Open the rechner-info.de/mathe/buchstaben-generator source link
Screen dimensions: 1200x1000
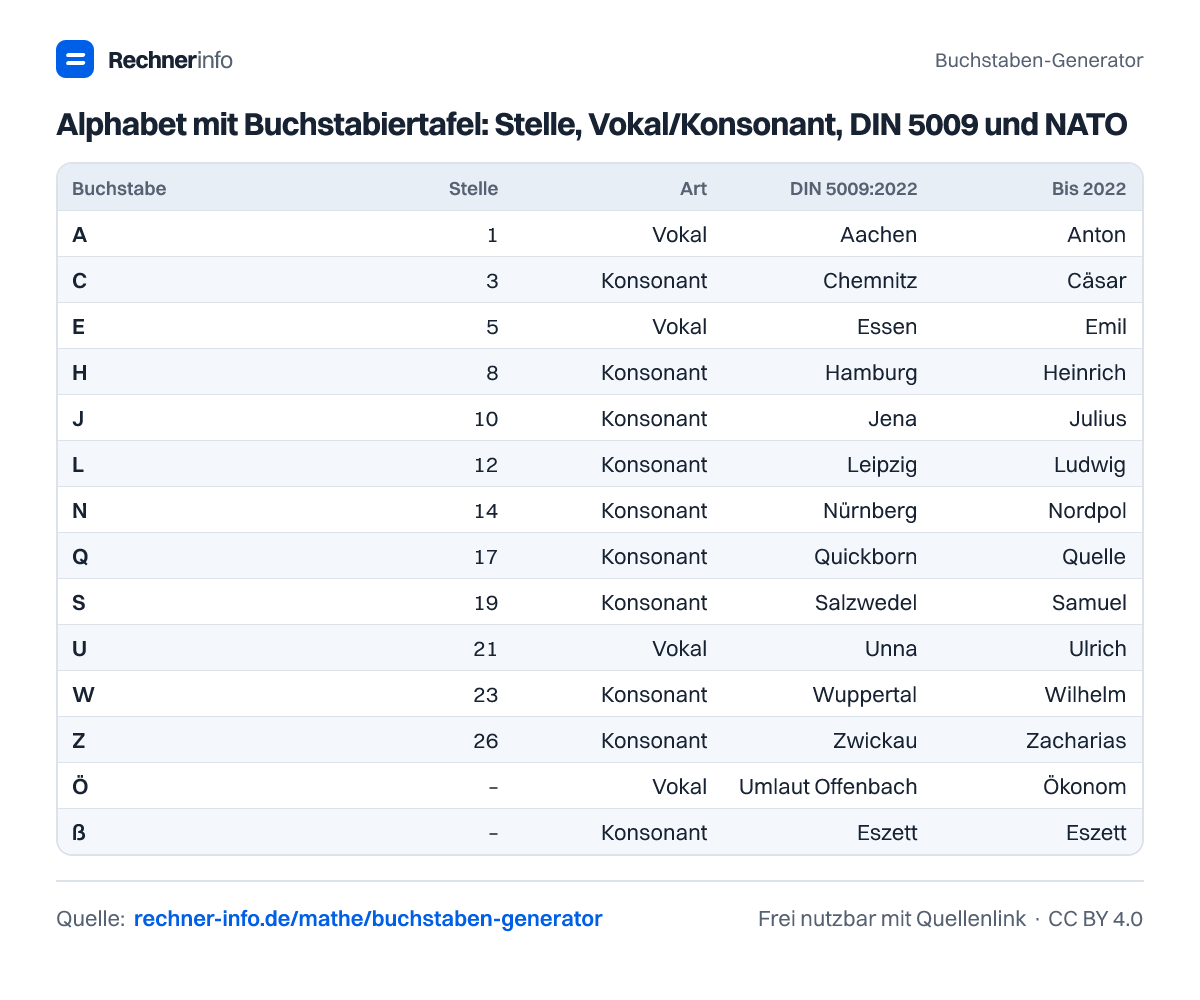pyautogui.click(x=368, y=918)
